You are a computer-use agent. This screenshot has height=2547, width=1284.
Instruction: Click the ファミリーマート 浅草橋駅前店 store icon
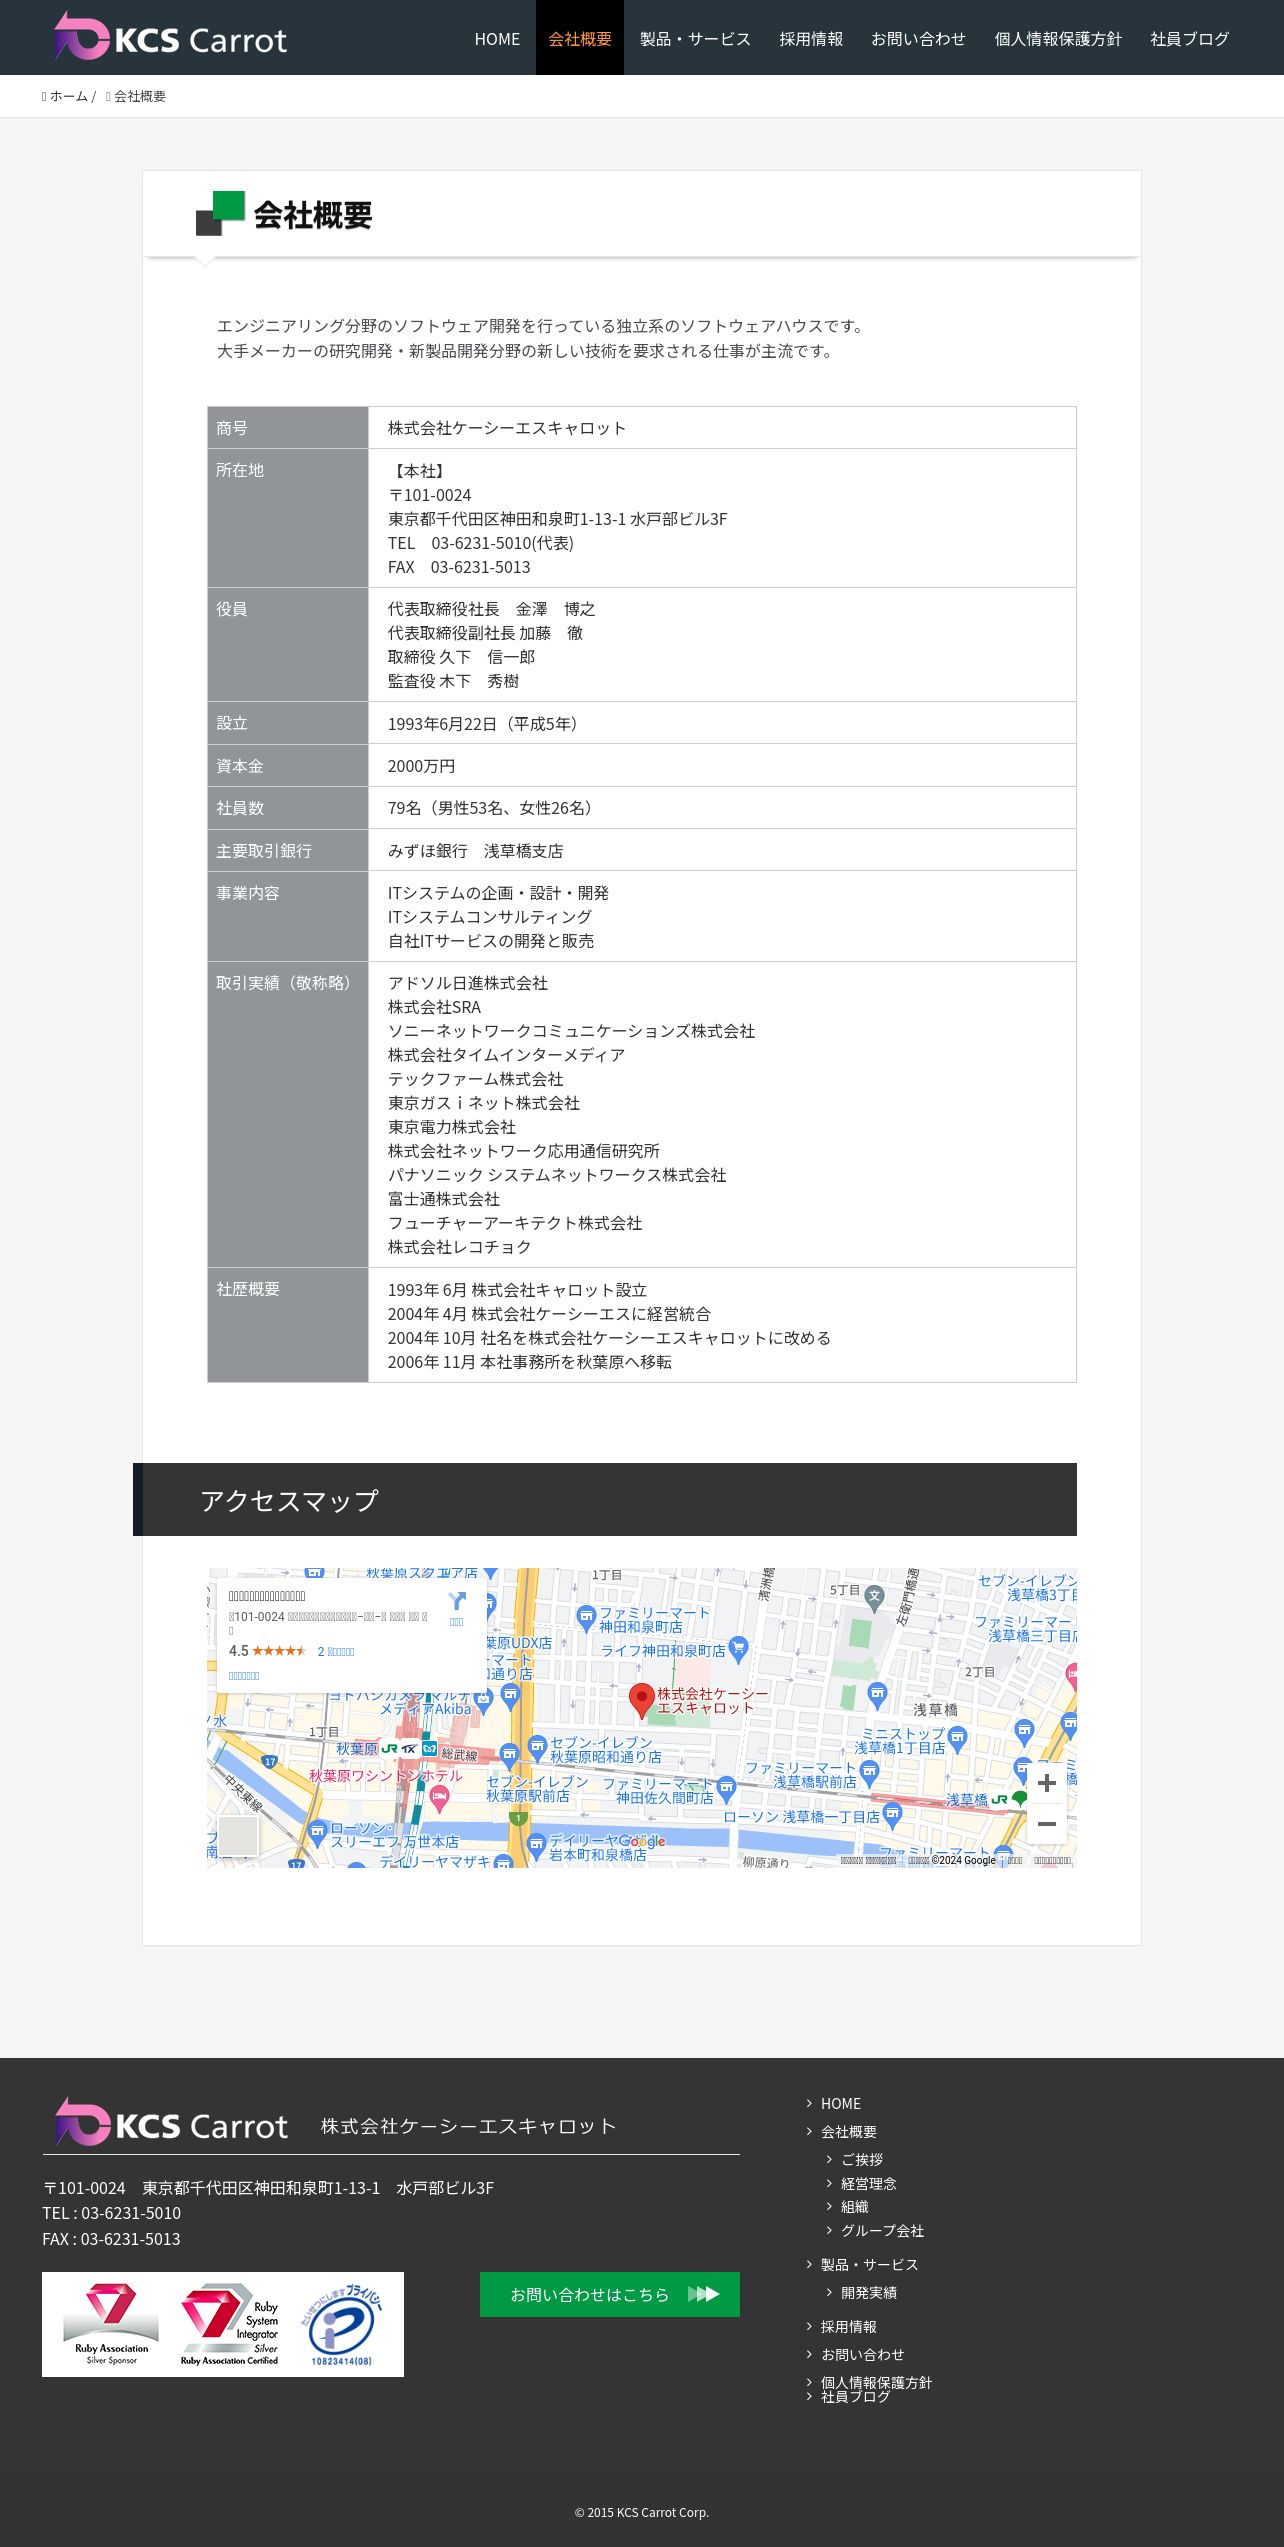[869, 1773]
